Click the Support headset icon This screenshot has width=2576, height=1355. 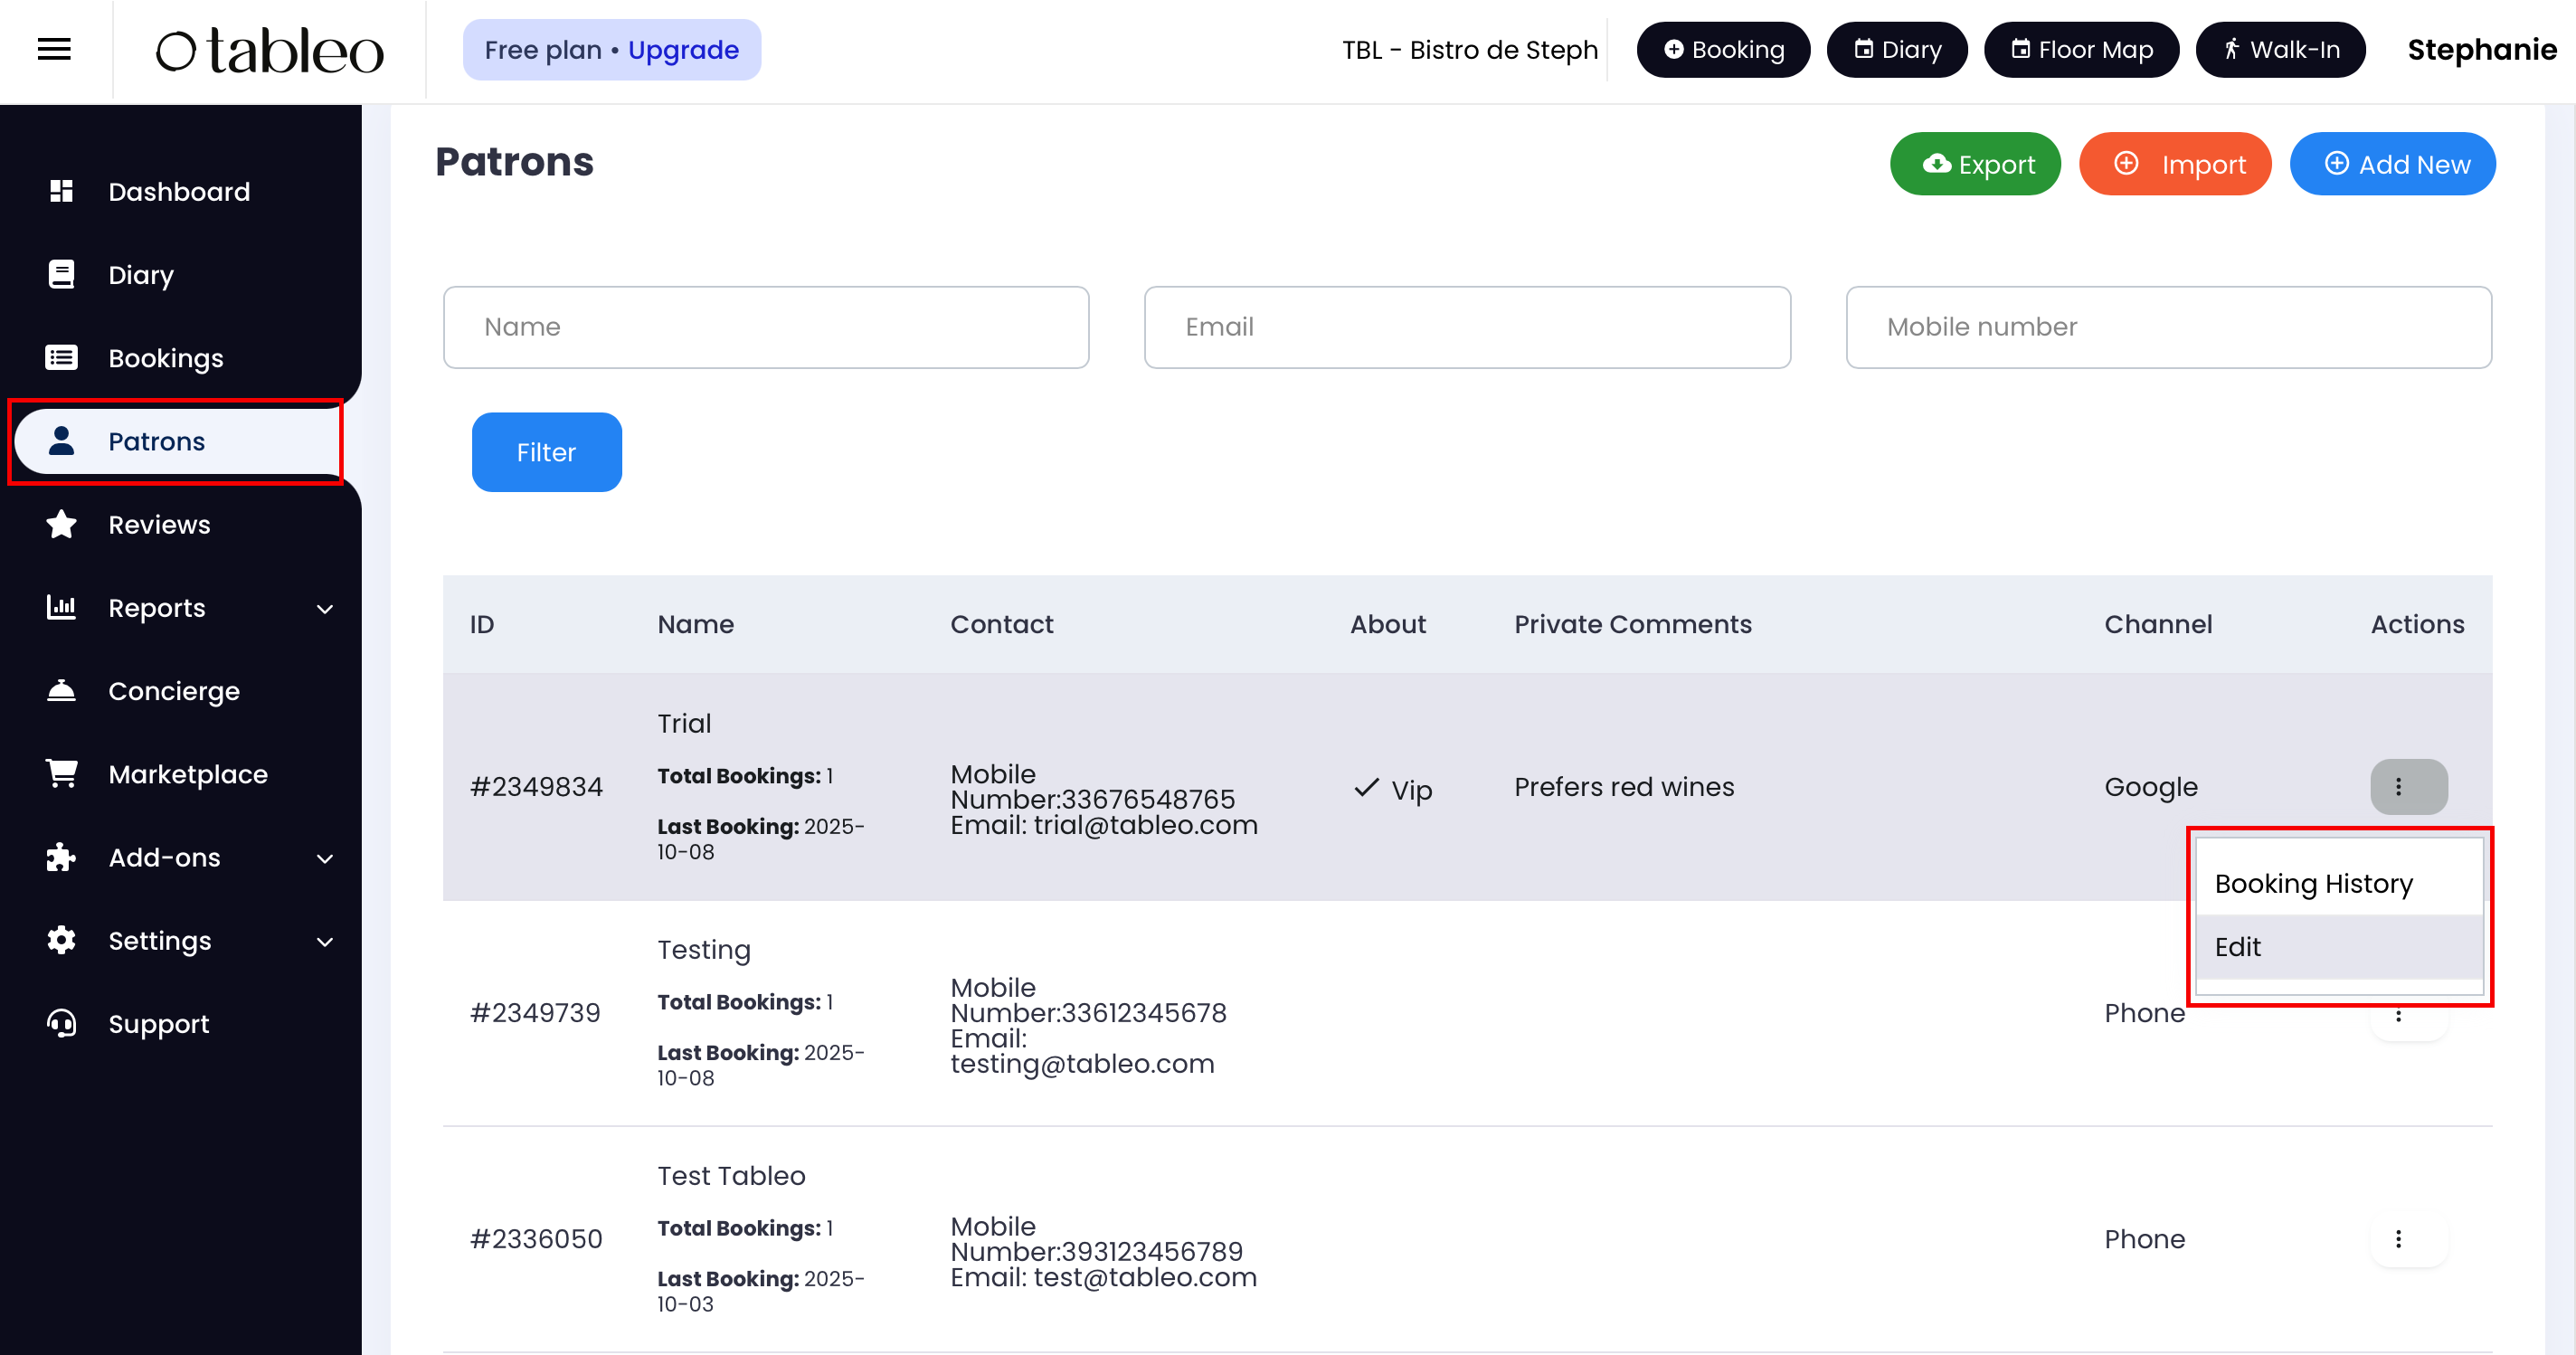click(x=61, y=1023)
